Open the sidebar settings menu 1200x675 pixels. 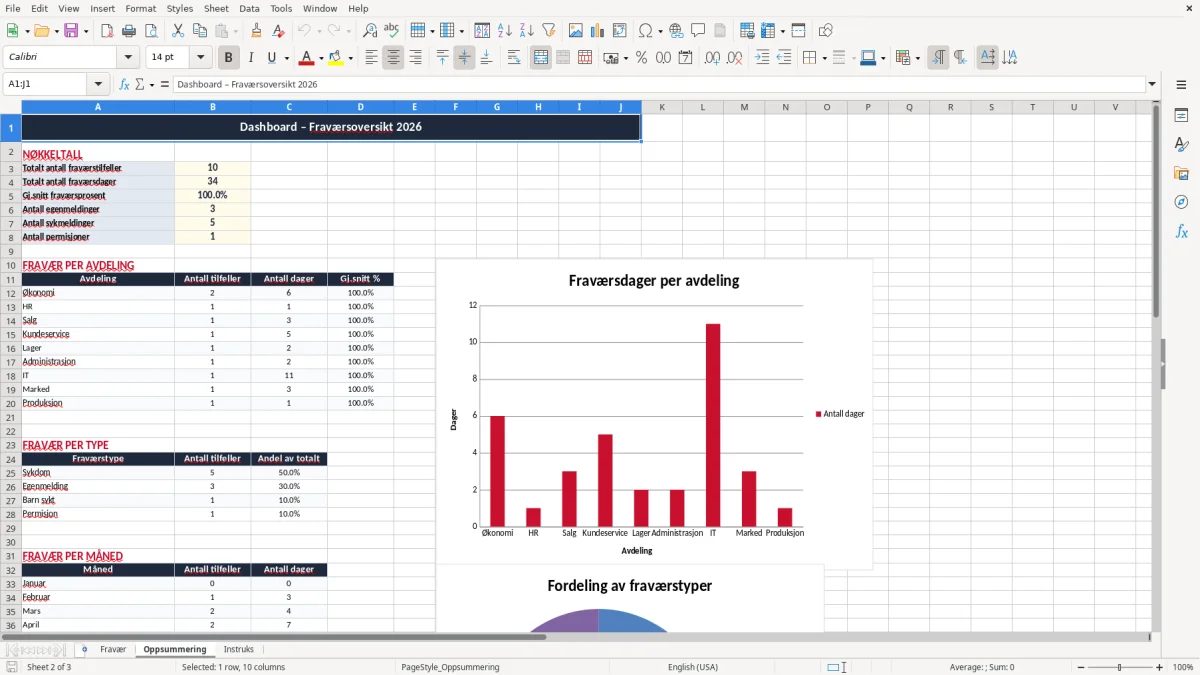point(1181,85)
